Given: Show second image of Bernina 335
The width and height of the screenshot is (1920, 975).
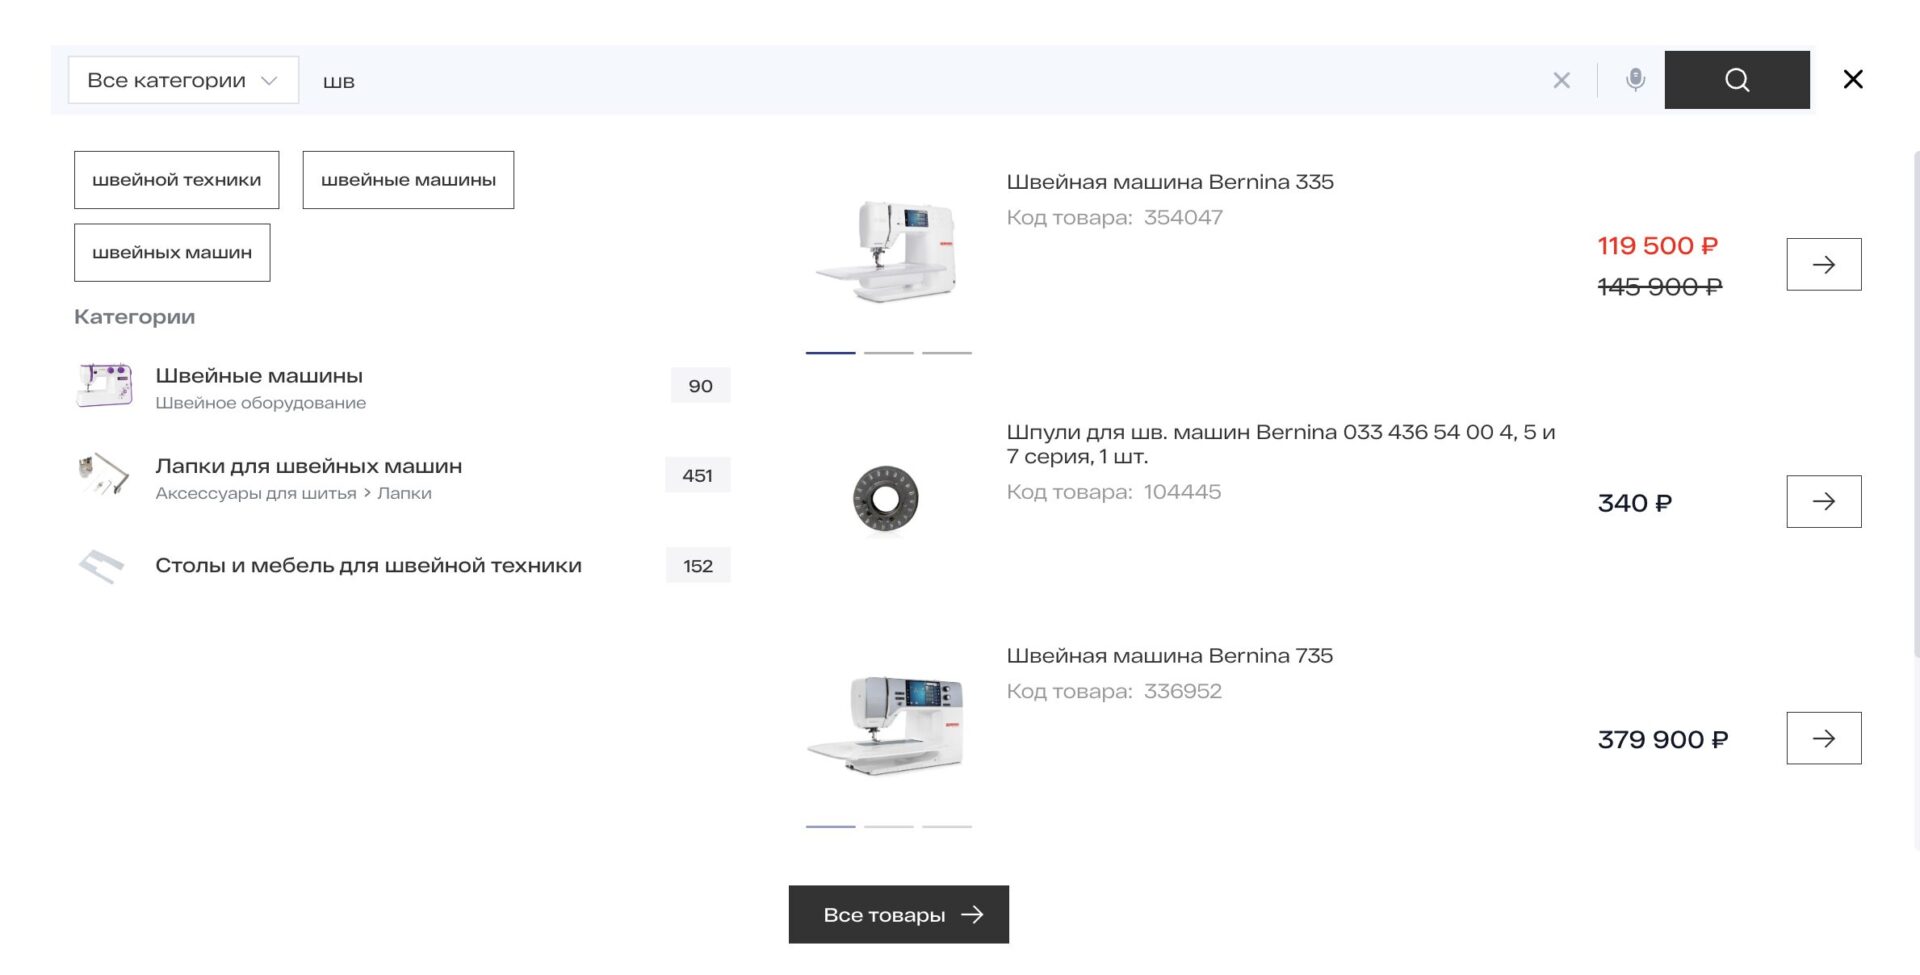Looking at the screenshot, I should click(x=888, y=353).
